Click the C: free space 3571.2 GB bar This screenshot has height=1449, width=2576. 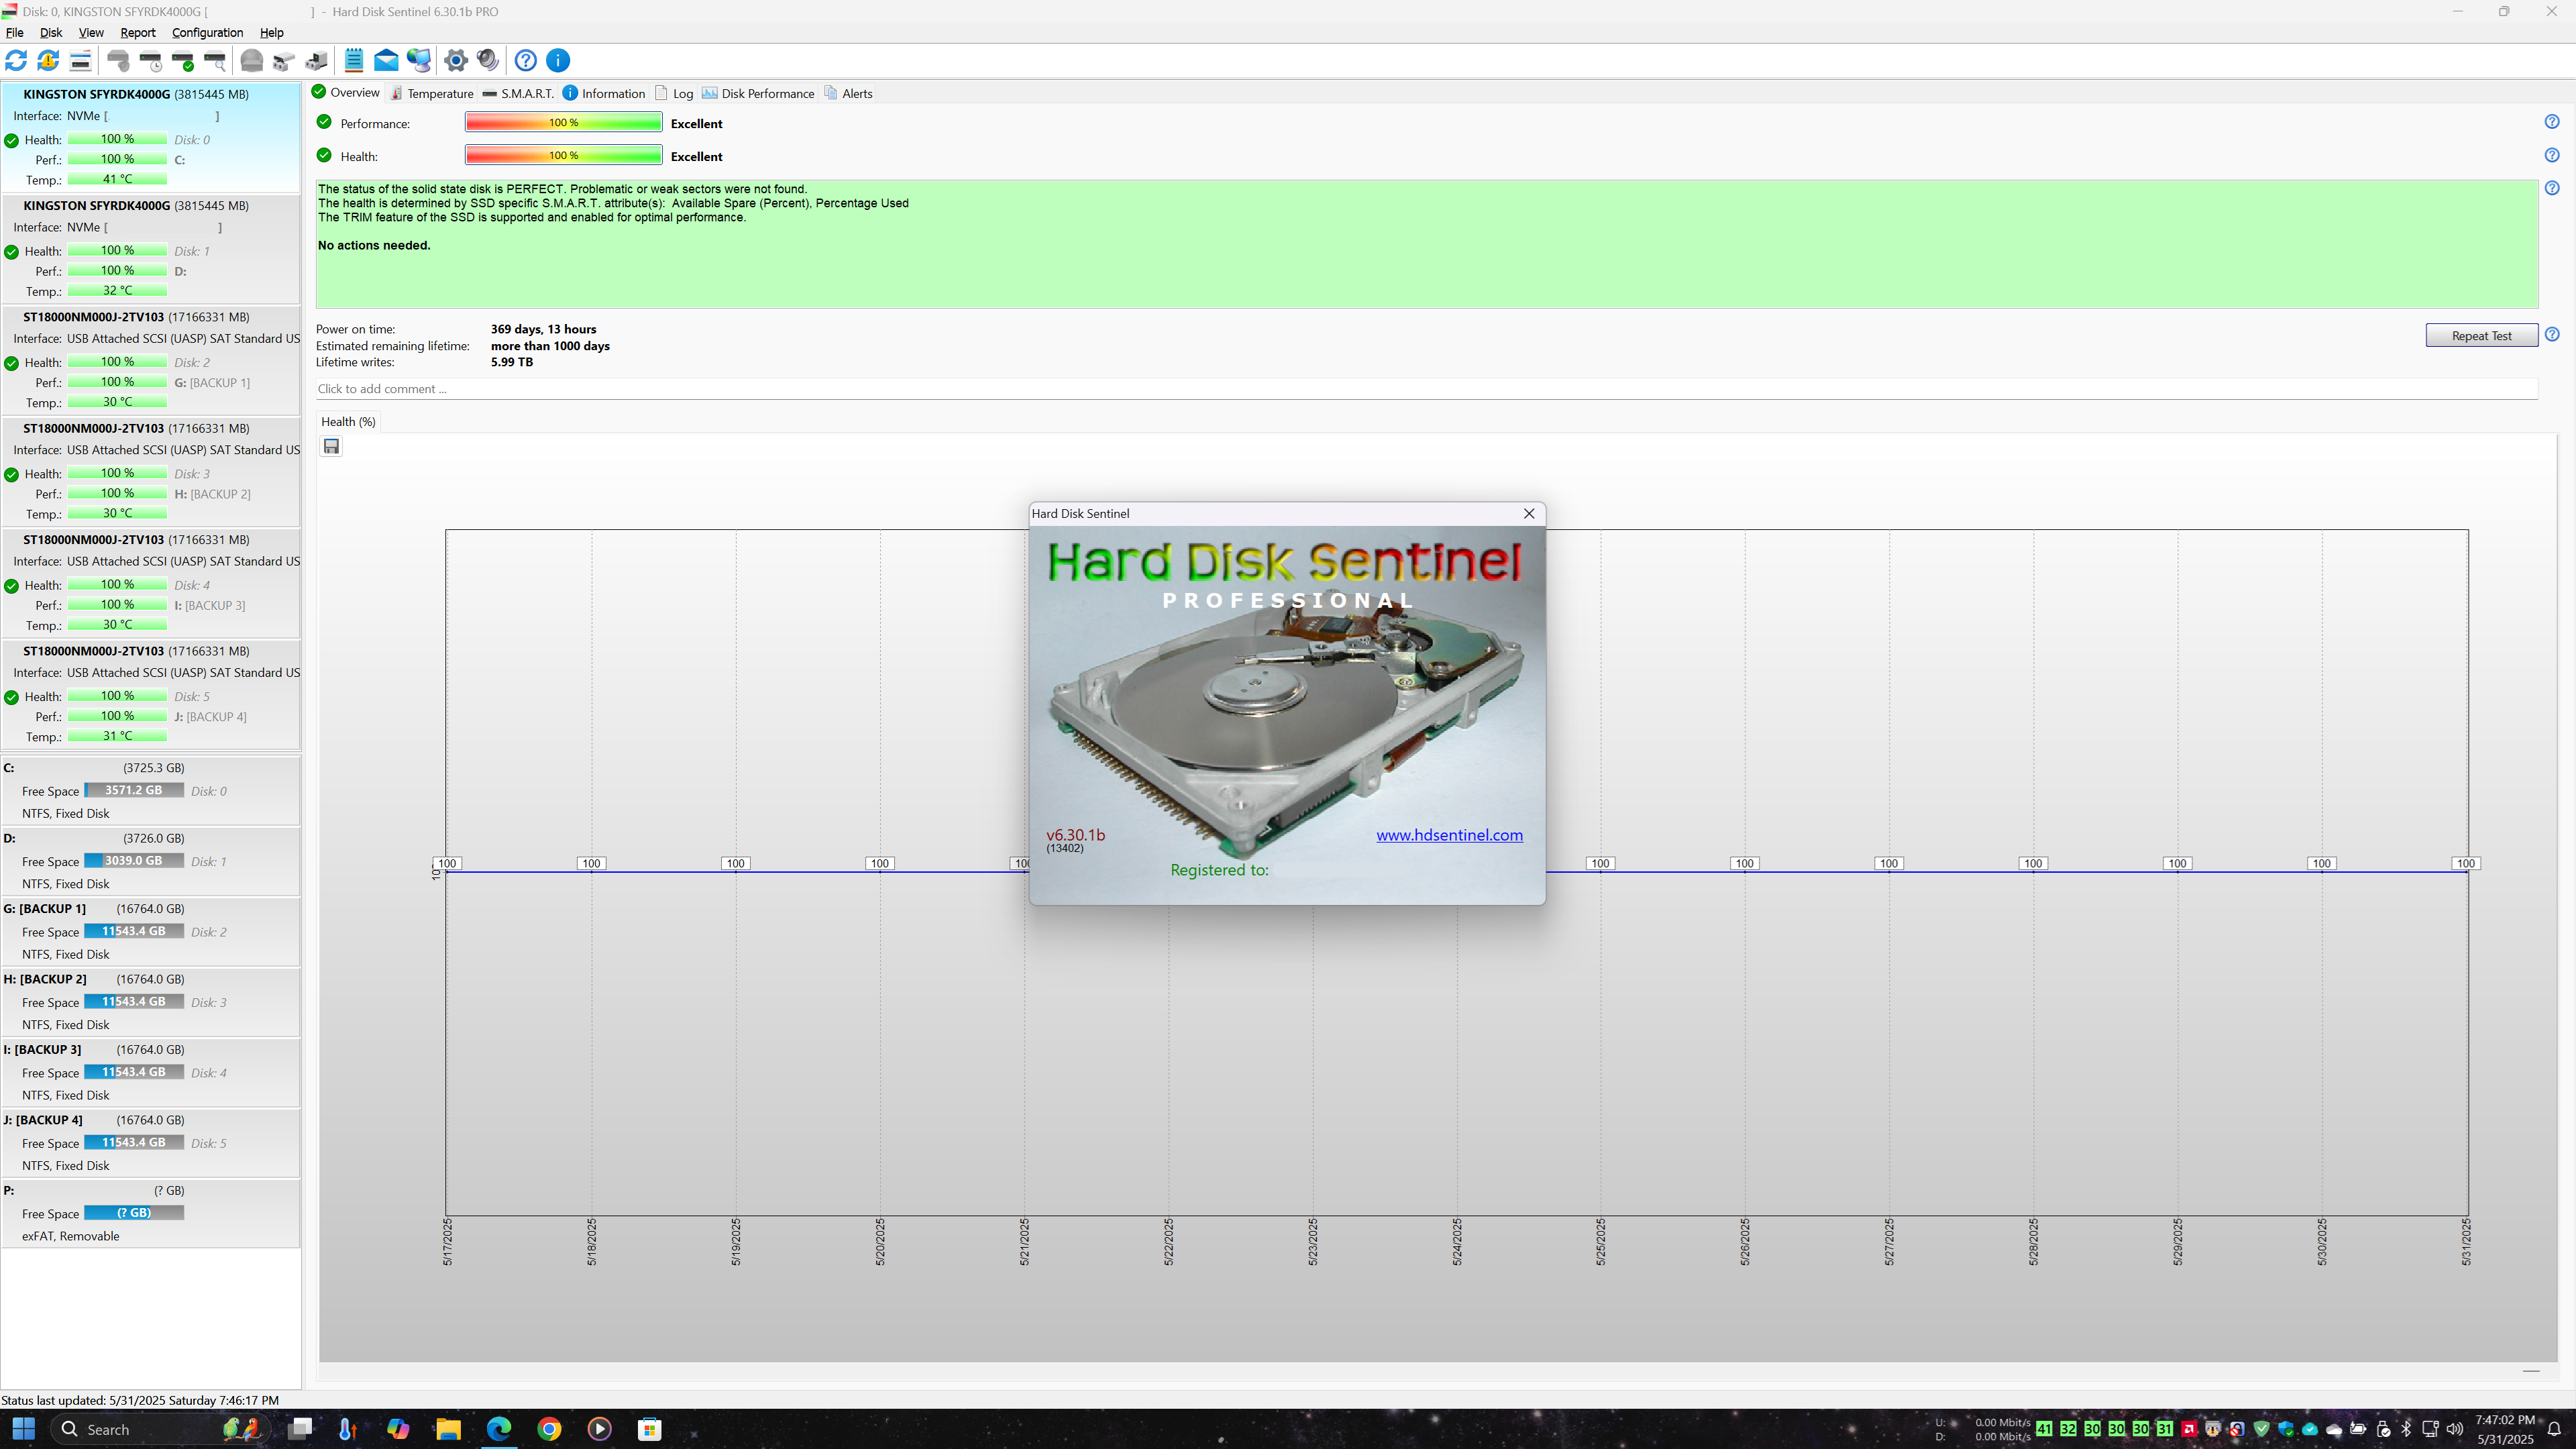(x=134, y=790)
